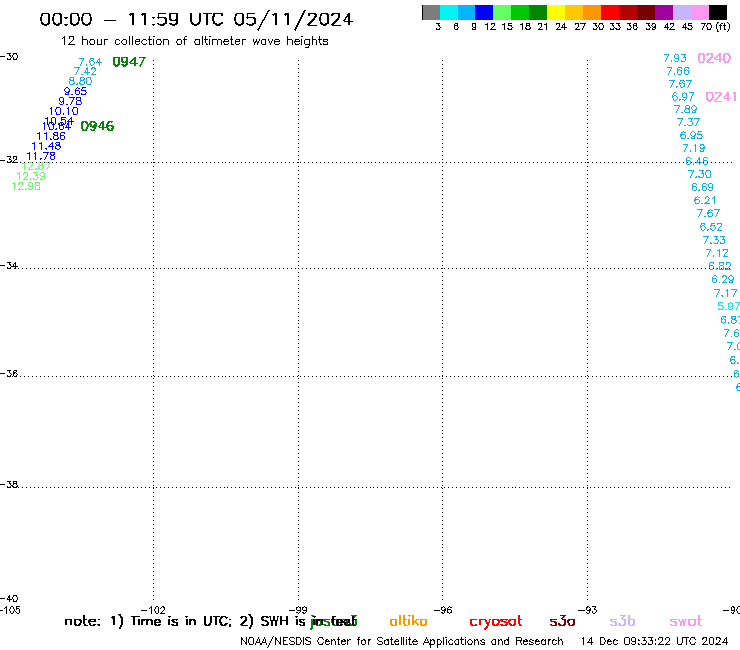The width and height of the screenshot is (740, 650).
Task: Click the light green value '12.98'
Action: tap(26, 186)
